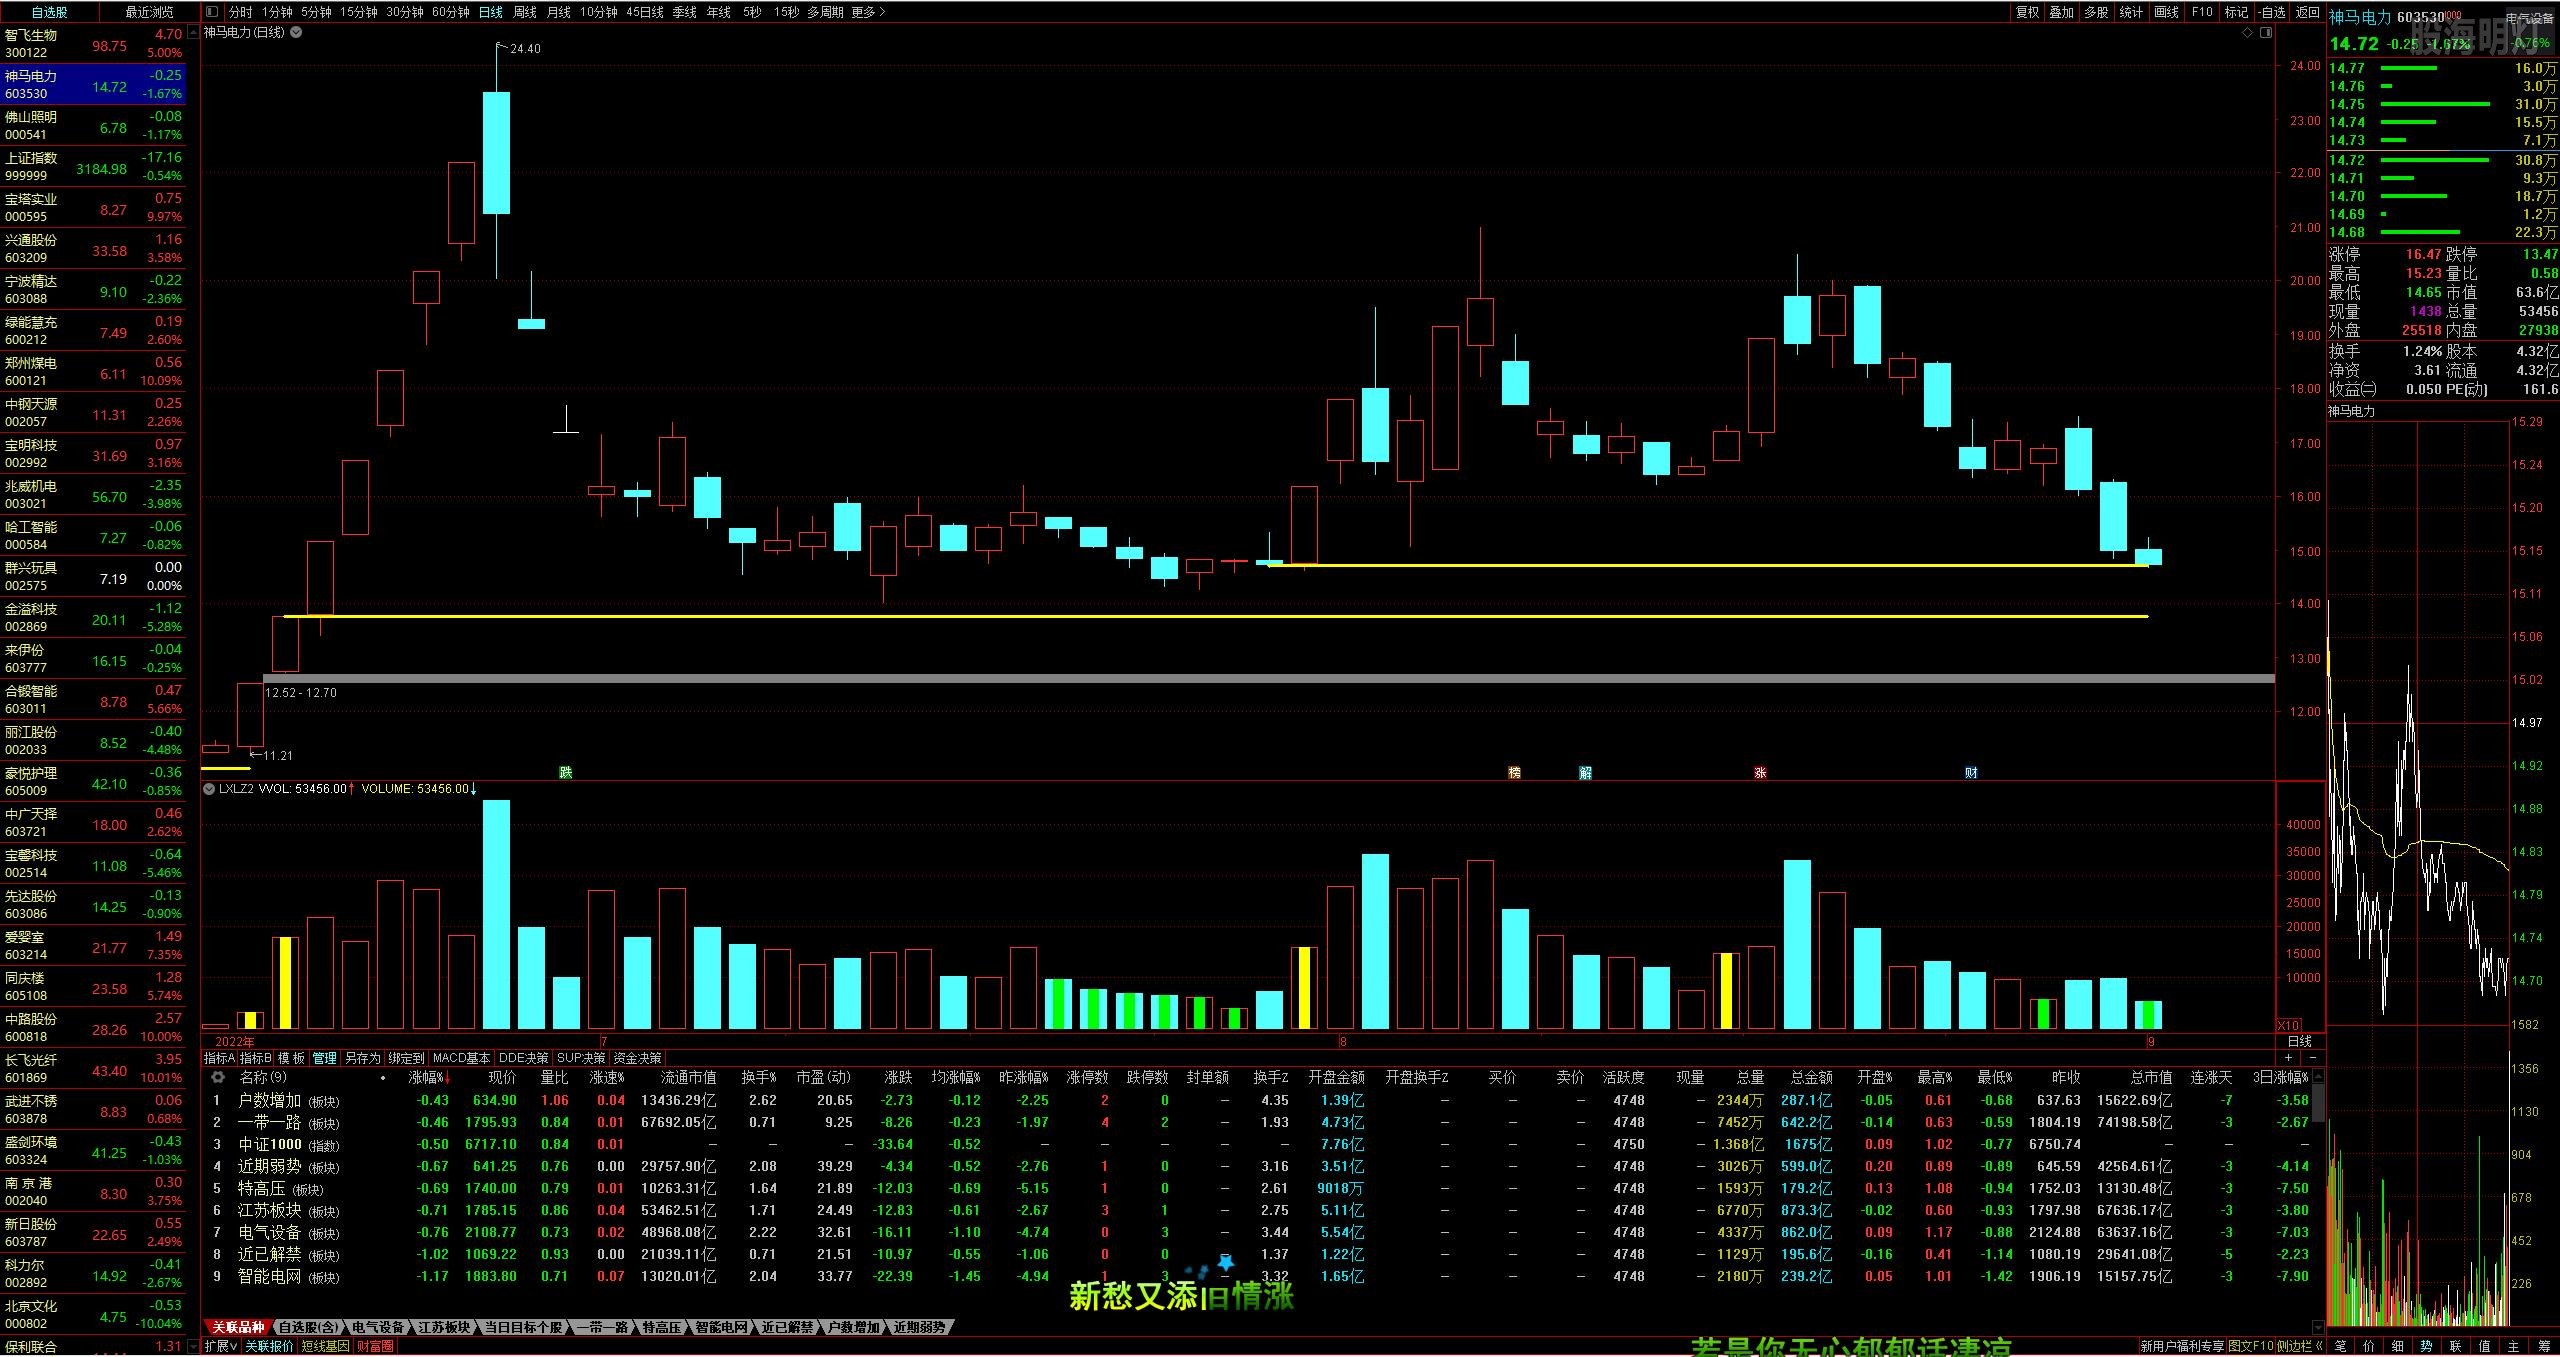Select the 筹 tab in bottom-right panel
Image resolution: width=2560 pixels, height=1357 pixels.
pyautogui.click(x=2543, y=1346)
